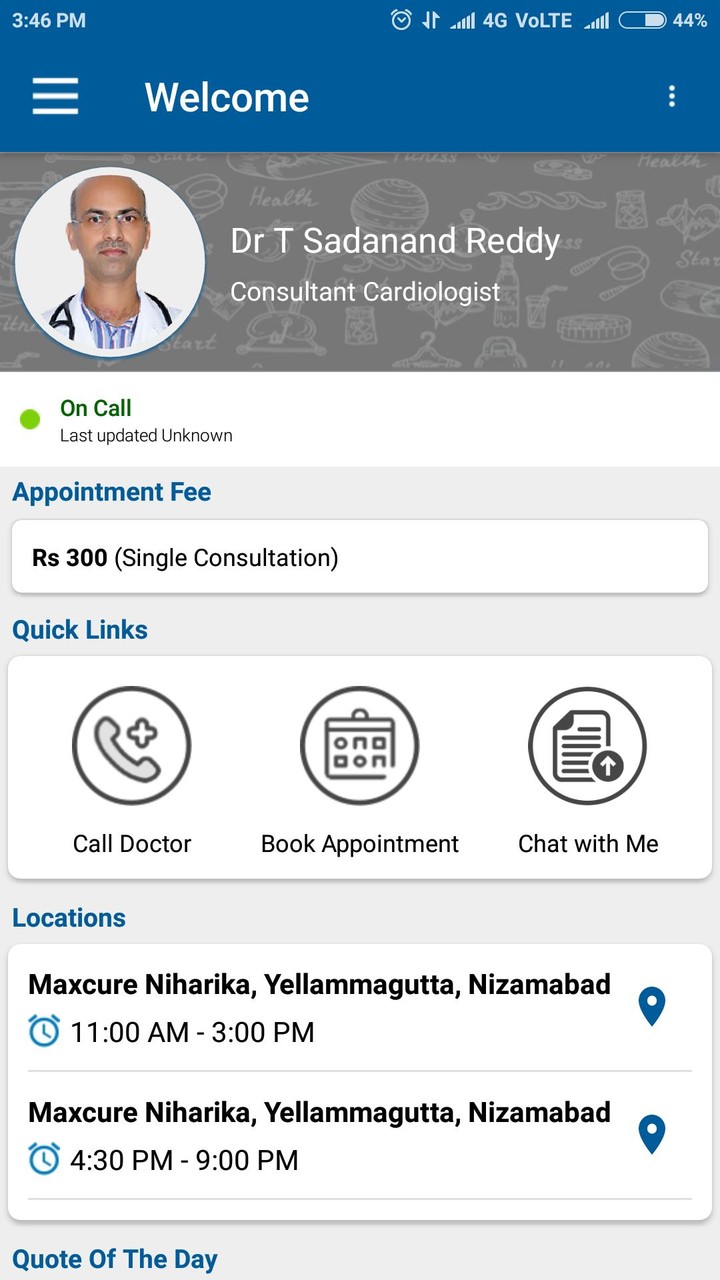Tap alarm clock icon beside 4:30 PM timing
The height and width of the screenshot is (1280, 720).
click(x=44, y=1159)
